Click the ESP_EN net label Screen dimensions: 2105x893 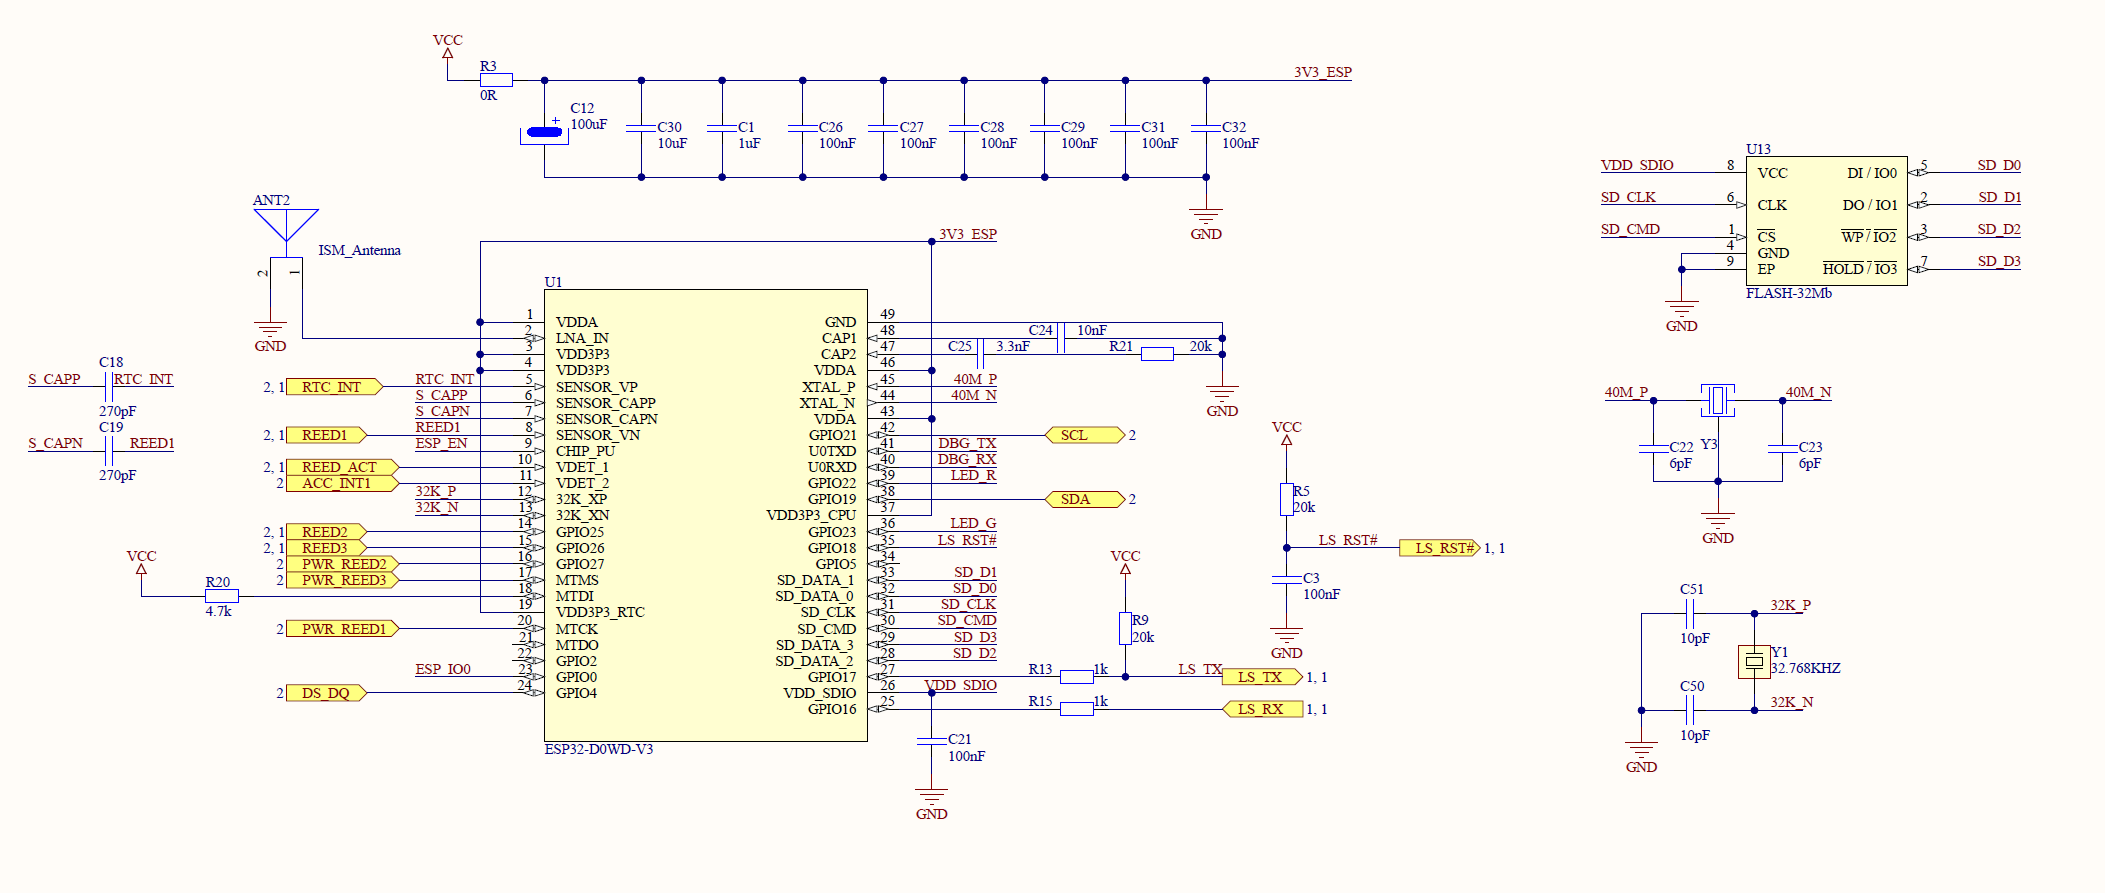click(x=441, y=443)
